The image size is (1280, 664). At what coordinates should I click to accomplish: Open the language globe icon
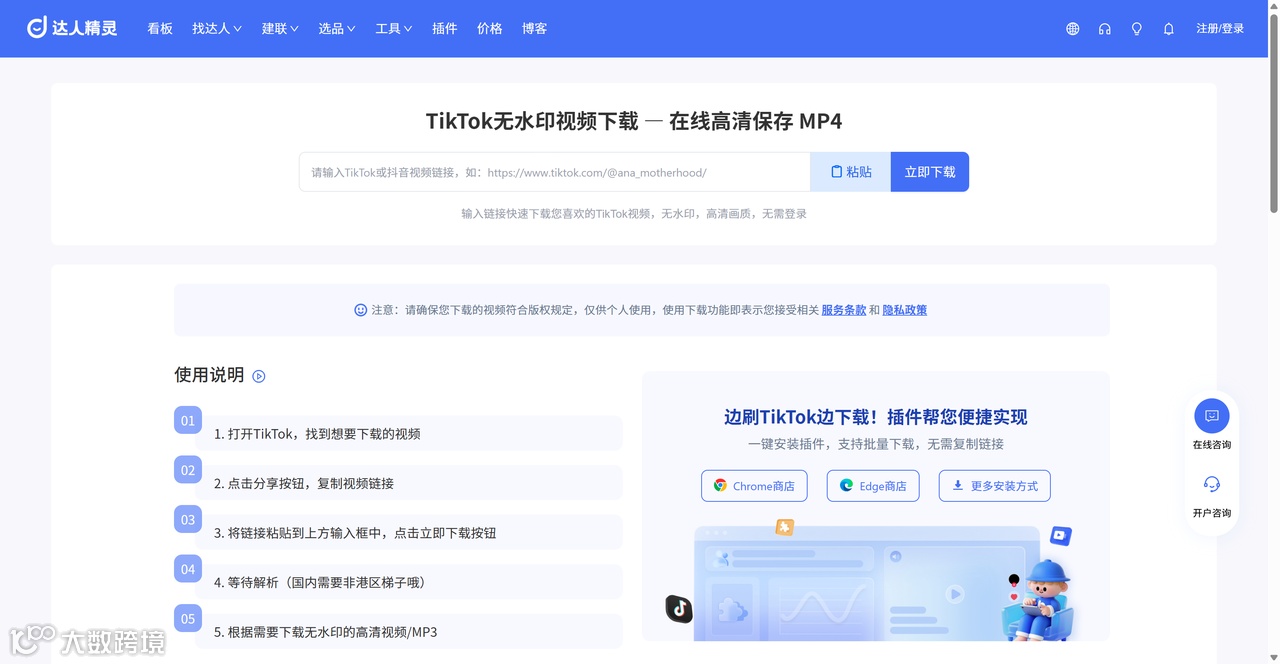pos(1072,29)
